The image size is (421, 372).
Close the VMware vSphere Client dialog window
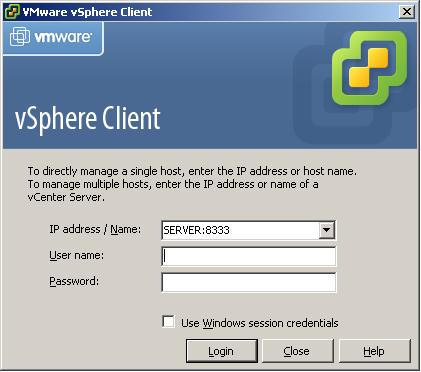point(407,12)
